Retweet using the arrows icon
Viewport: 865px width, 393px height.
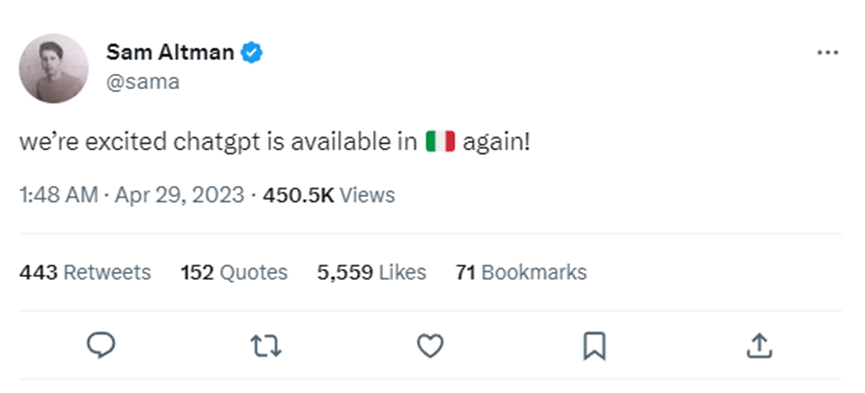266,346
